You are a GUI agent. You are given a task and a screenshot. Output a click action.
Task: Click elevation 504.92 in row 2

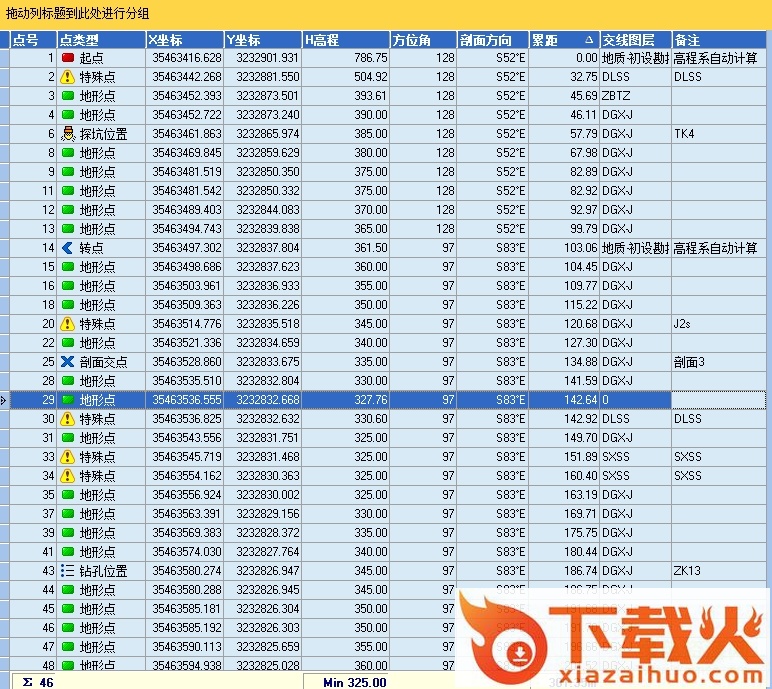346,77
